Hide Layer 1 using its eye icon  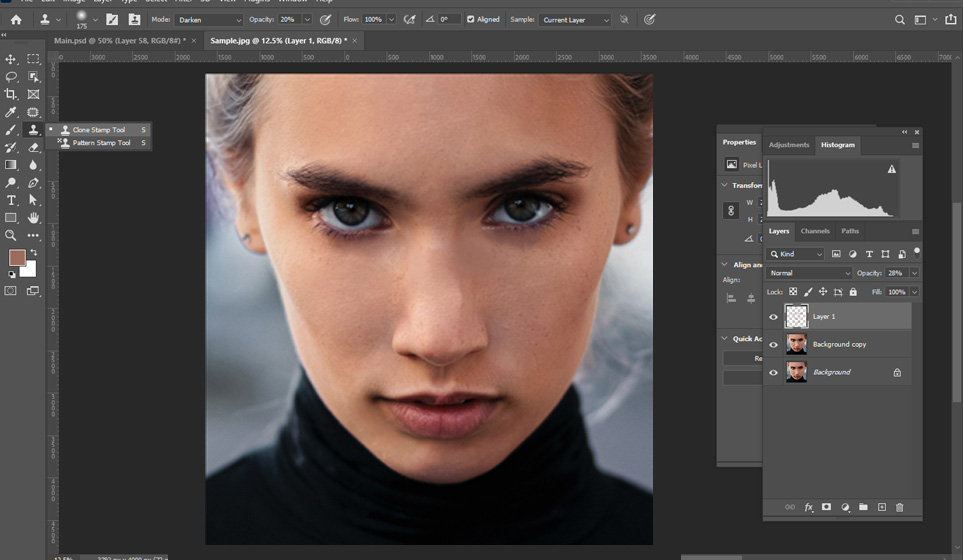pyautogui.click(x=773, y=317)
